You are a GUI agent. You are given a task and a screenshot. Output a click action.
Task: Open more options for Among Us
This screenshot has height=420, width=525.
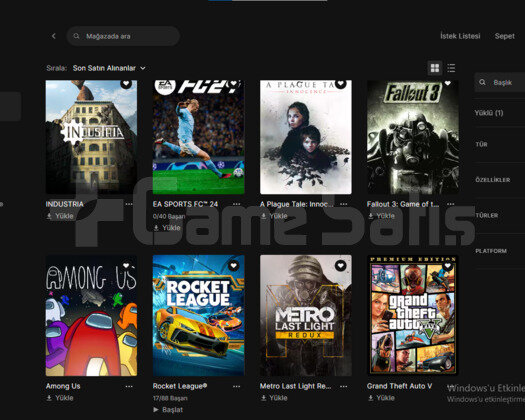coord(129,386)
